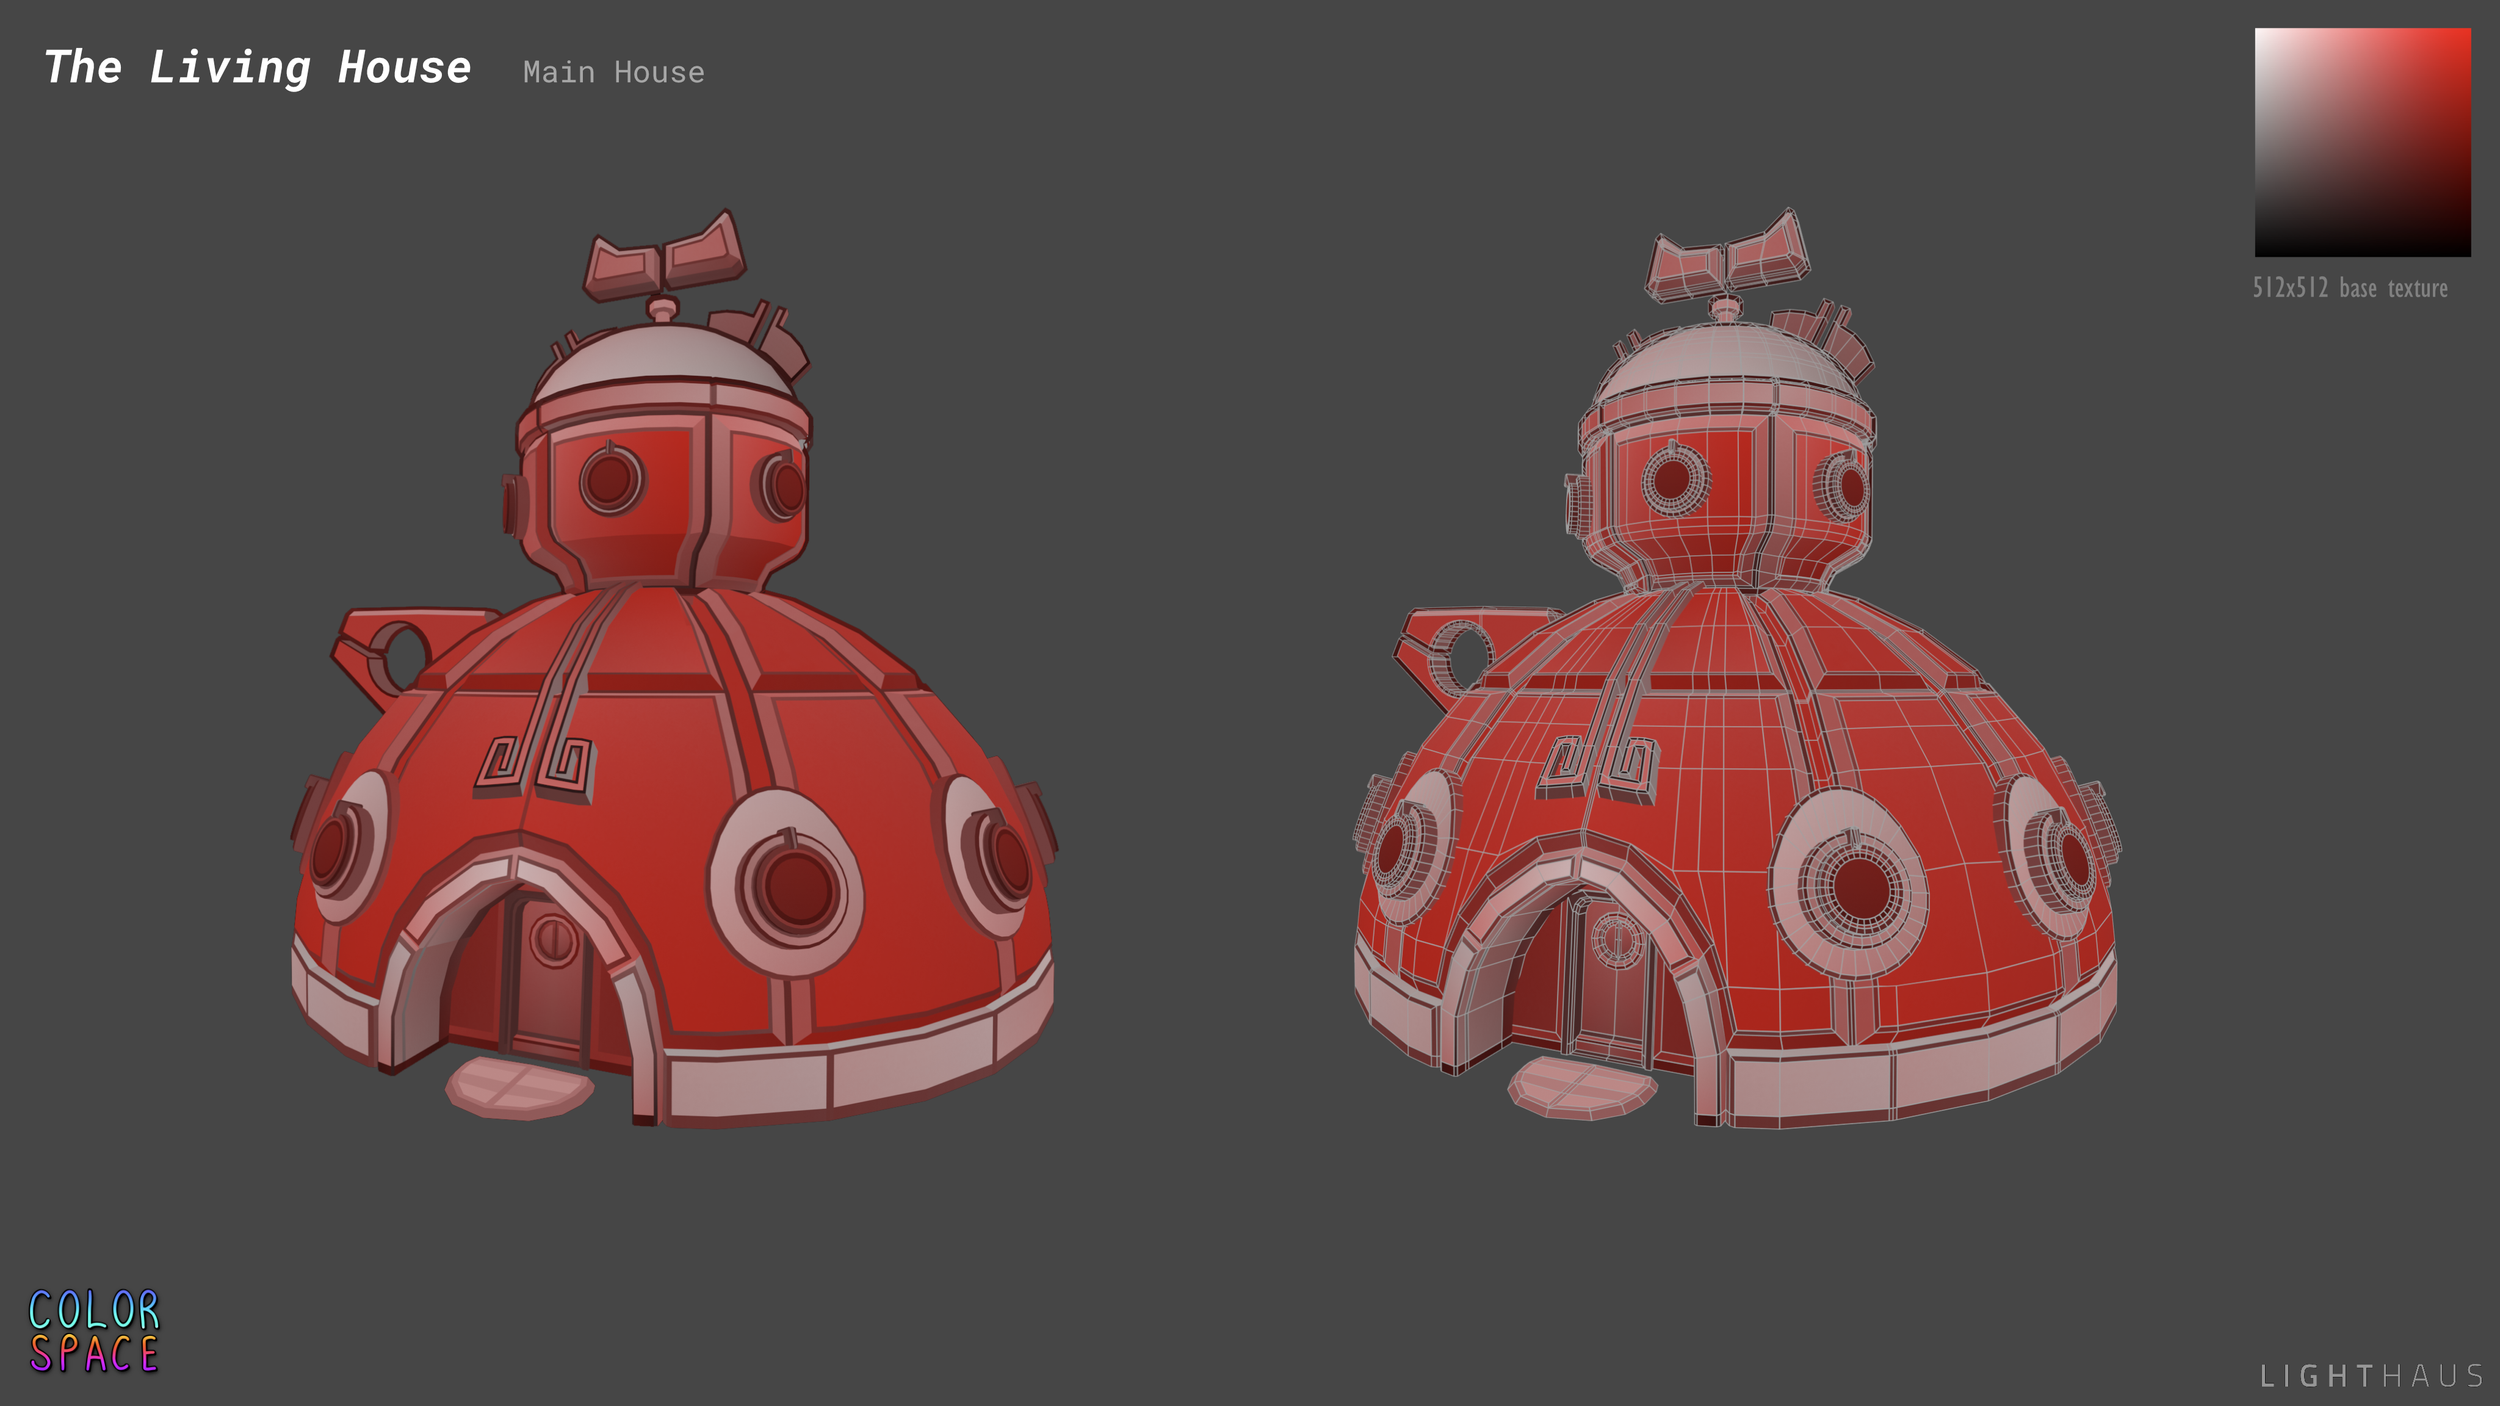This screenshot has height=1406, width=2500.
Task: Click the doorstep stone below the shaded house
Action: coord(518,1087)
